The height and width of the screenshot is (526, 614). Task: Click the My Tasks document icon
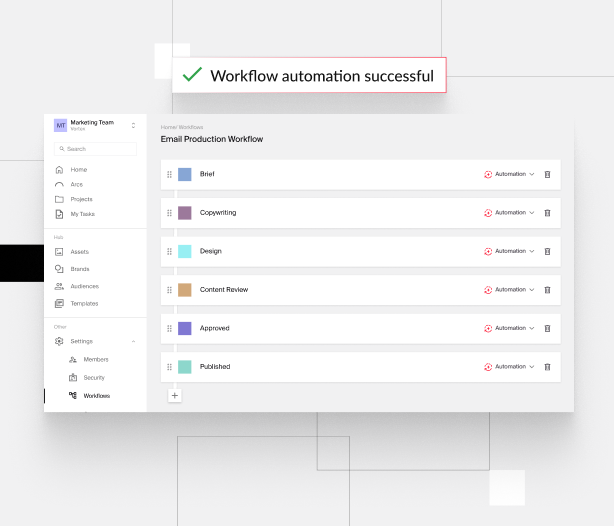[59, 214]
